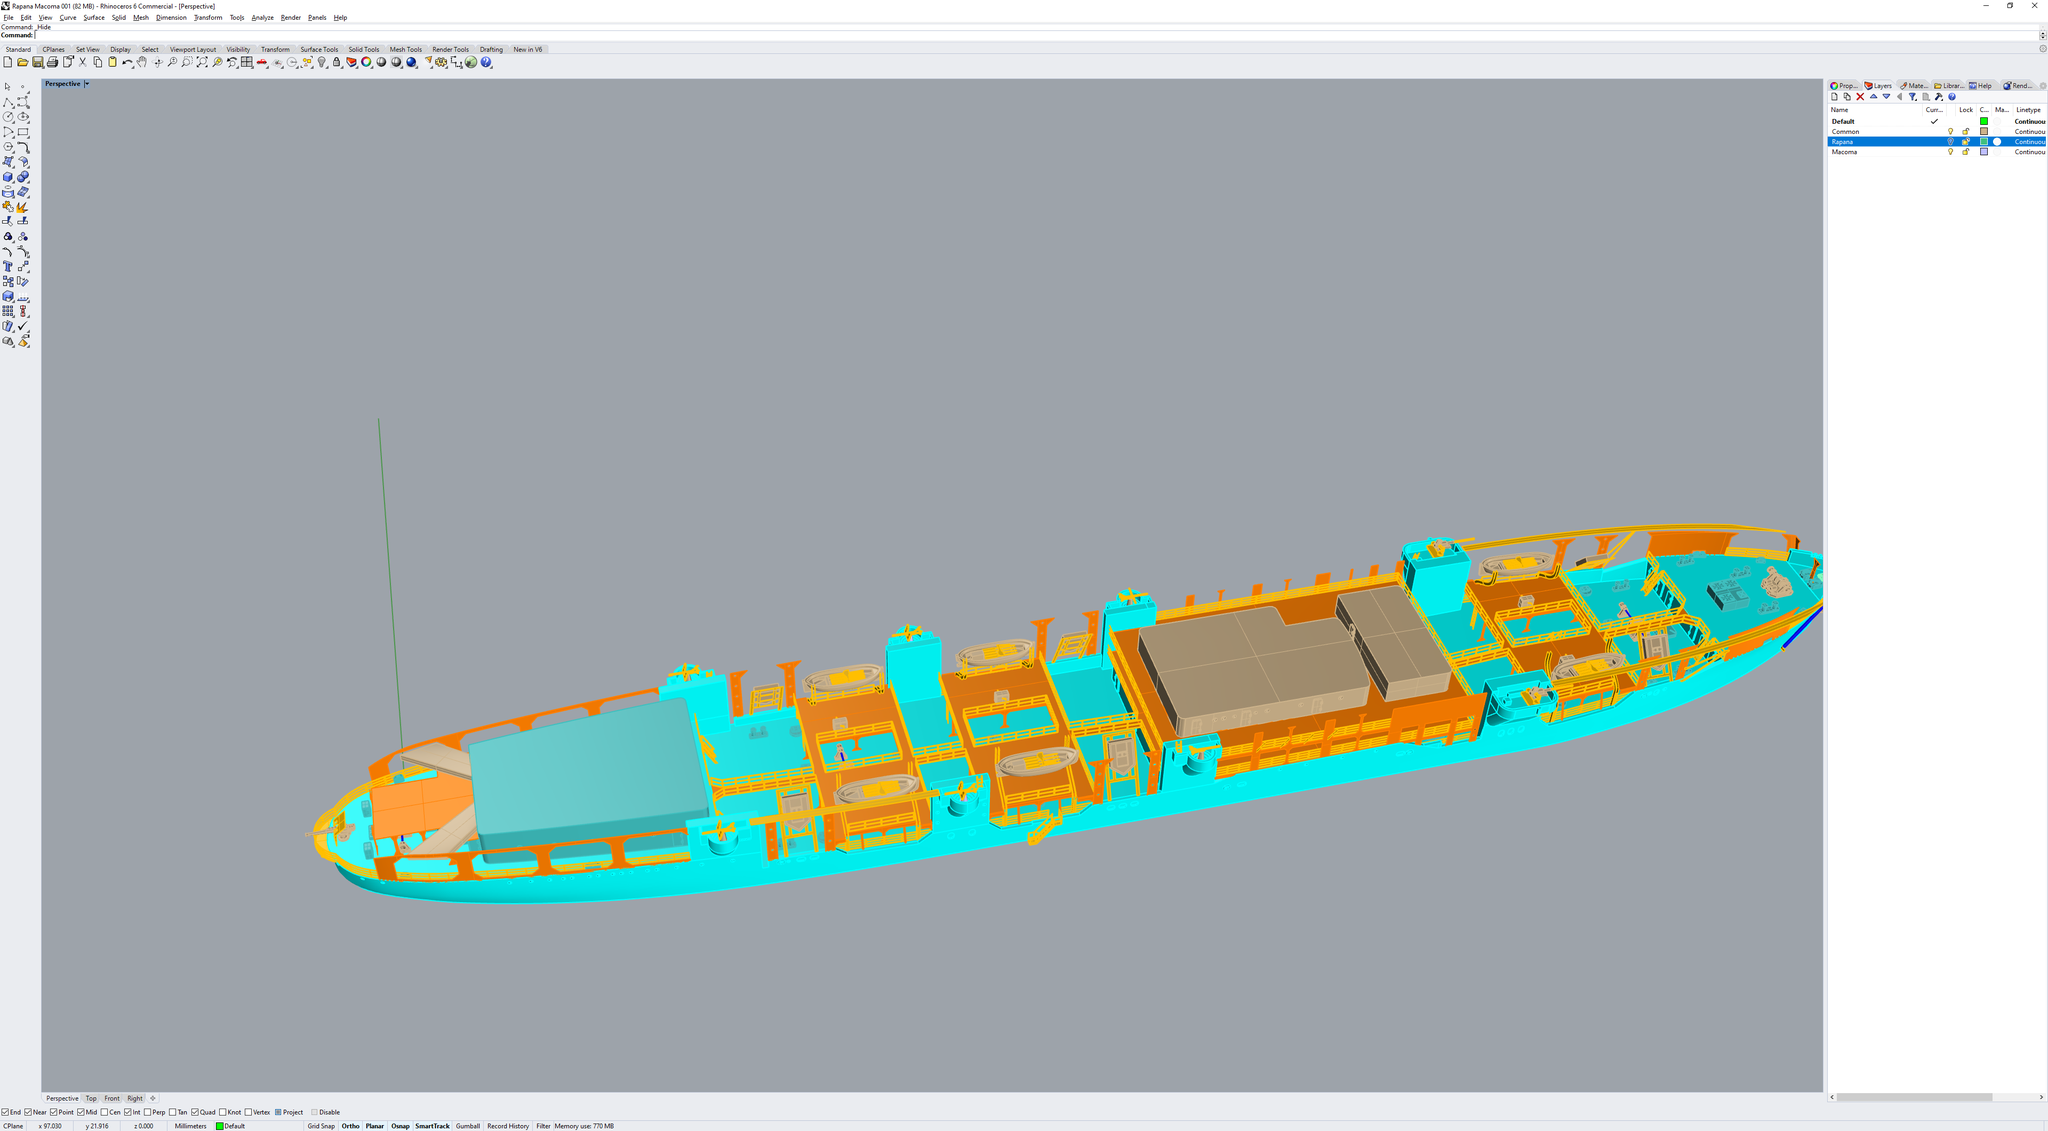Click the New layer icon in Layers panel
The width and height of the screenshot is (2048, 1131).
(1834, 97)
